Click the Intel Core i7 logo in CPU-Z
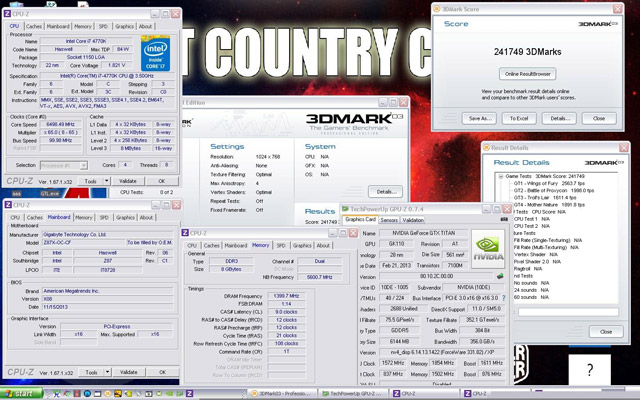This screenshot has width=640, height=400. tap(156, 53)
